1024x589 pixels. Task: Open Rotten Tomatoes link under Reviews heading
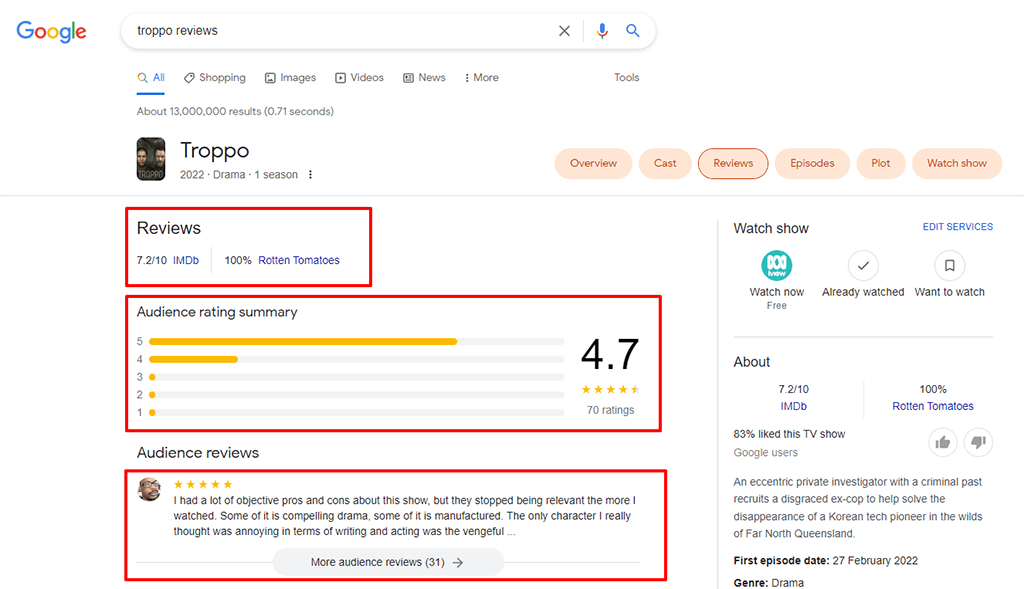click(298, 260)
